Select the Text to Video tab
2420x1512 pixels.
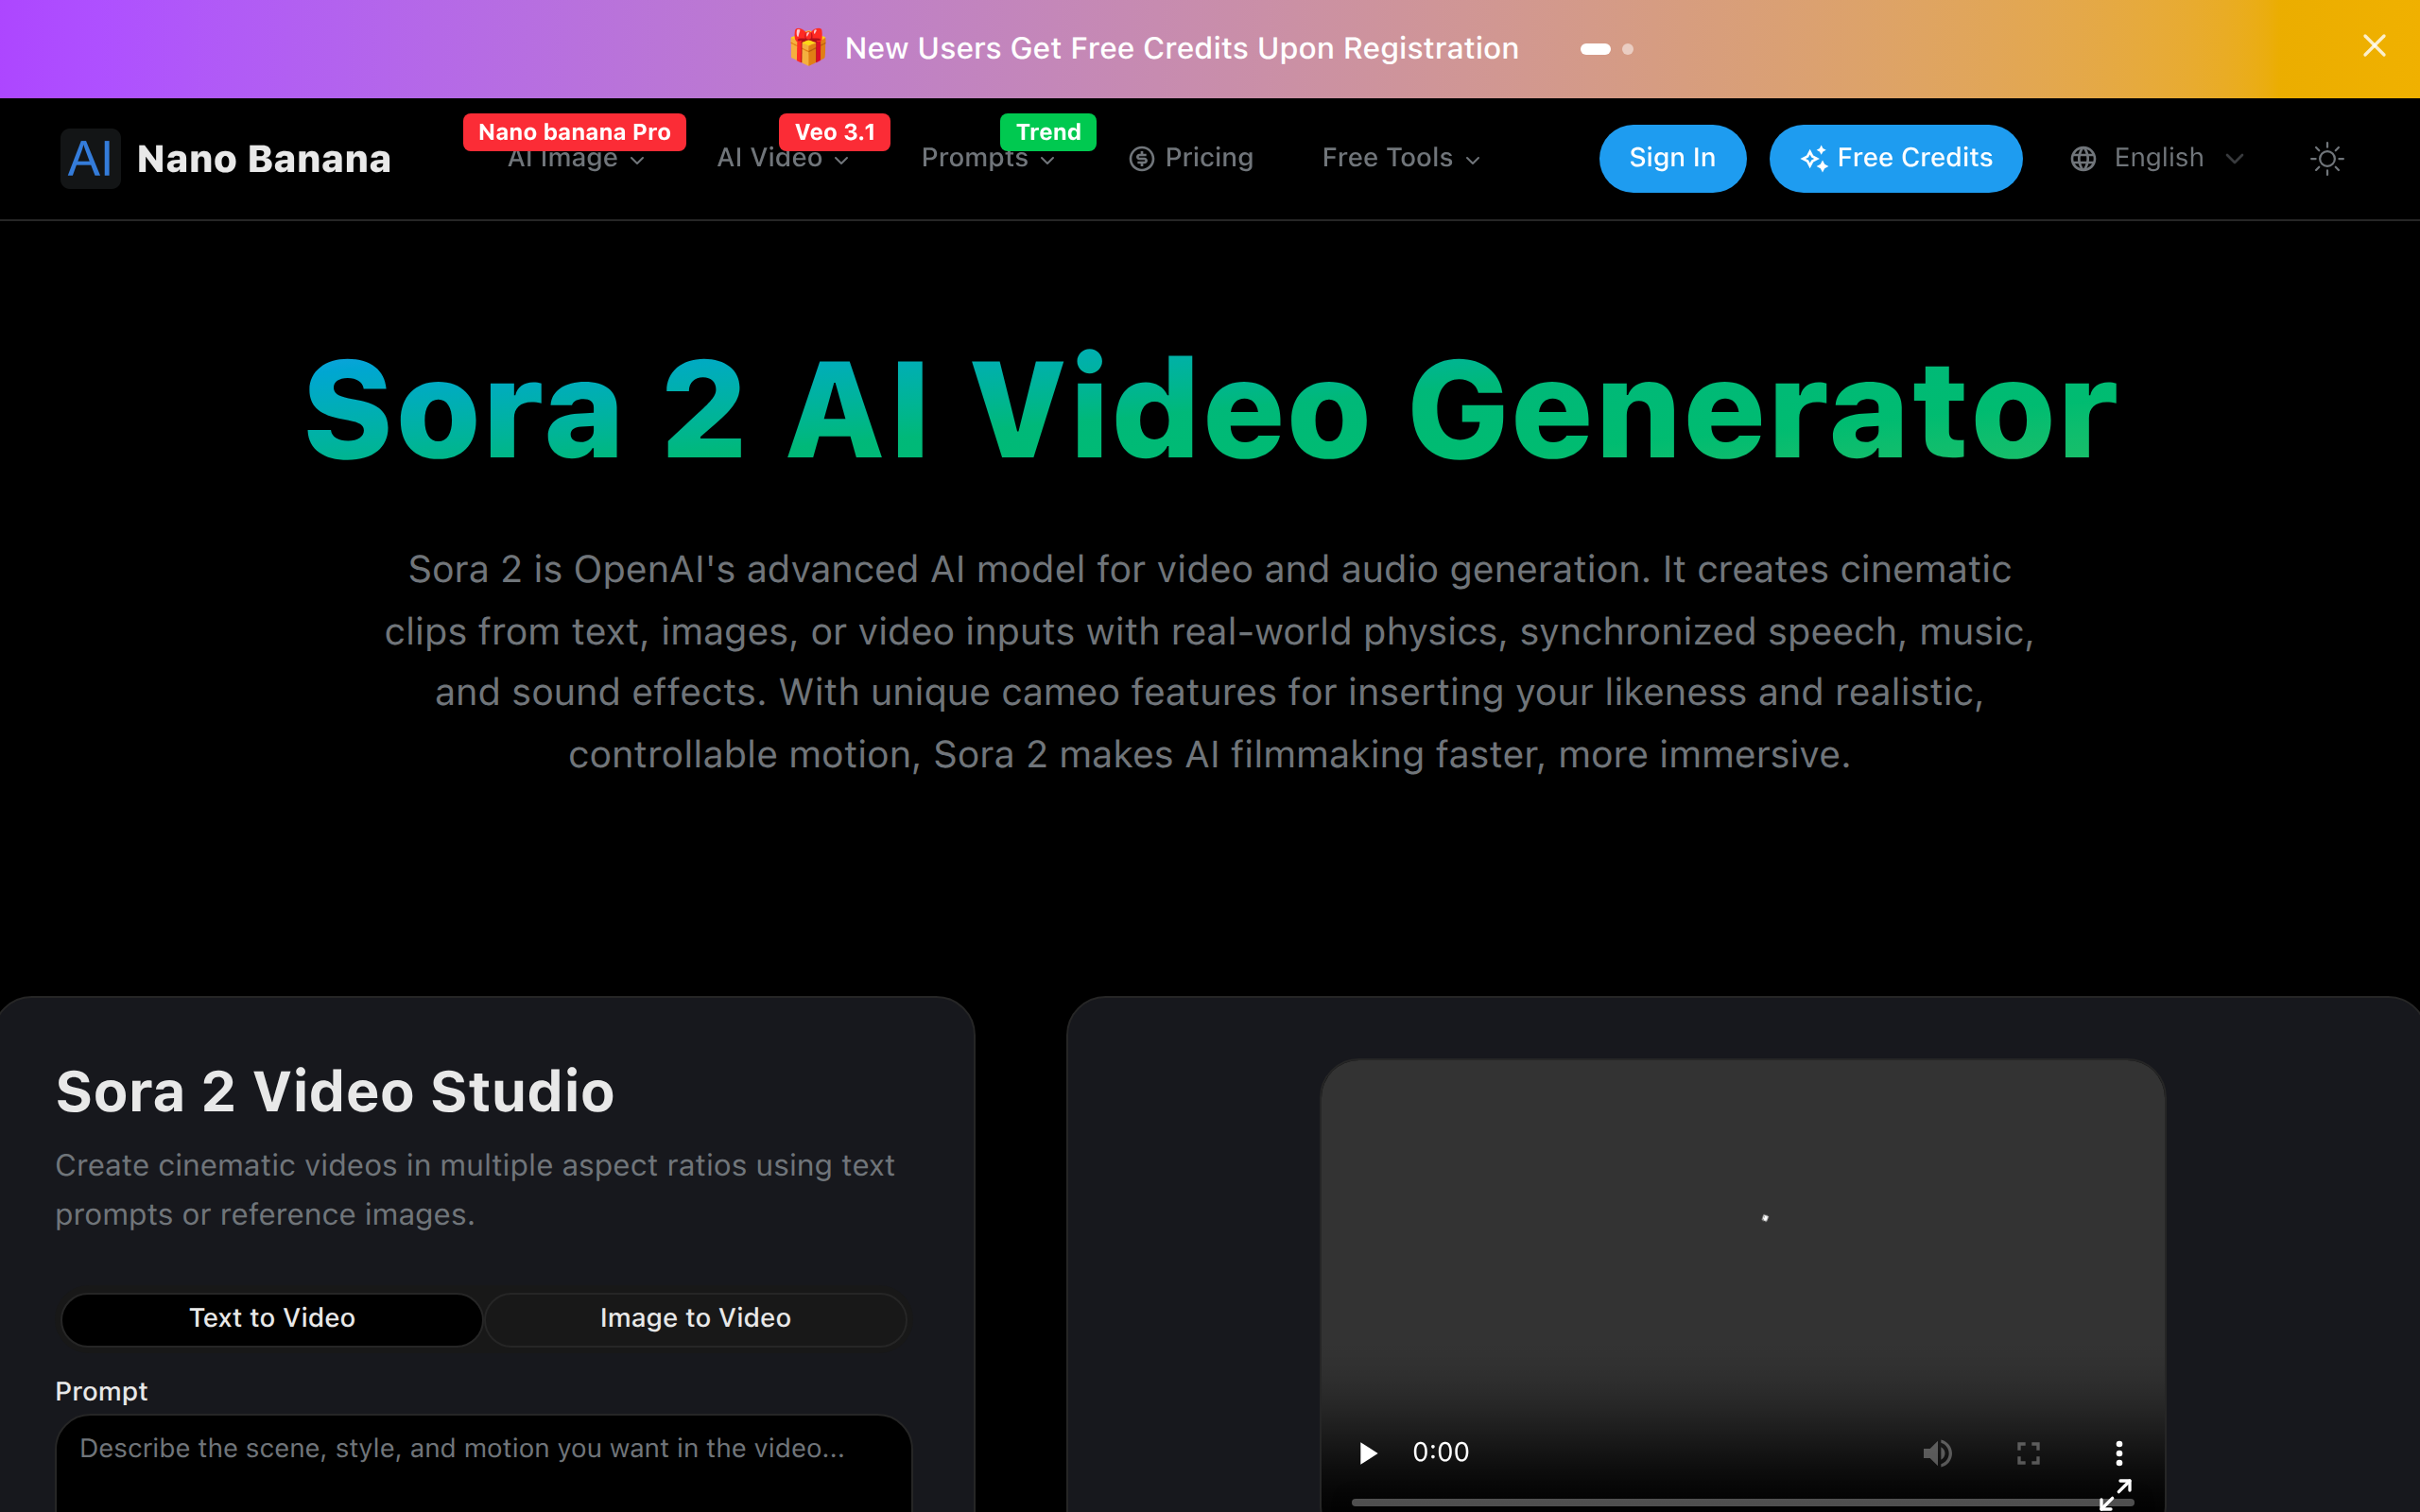pos(272,1318)
